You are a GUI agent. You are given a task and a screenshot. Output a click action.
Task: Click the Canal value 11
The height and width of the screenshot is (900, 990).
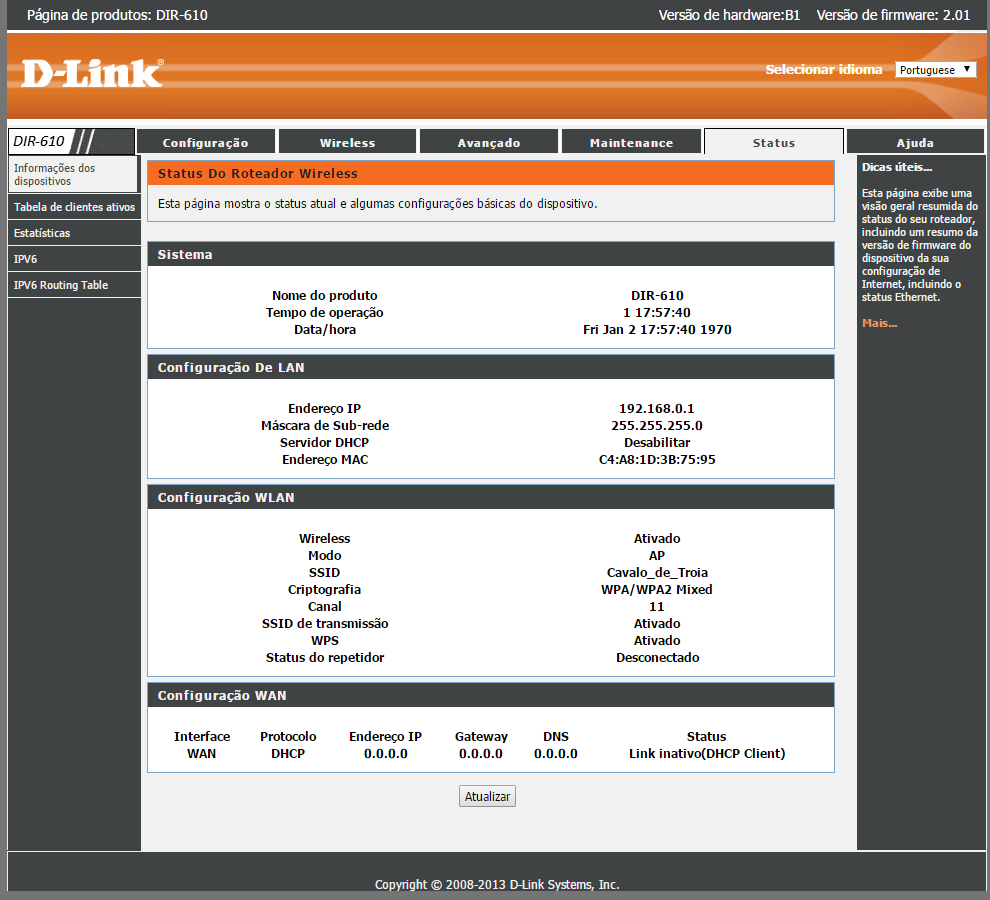point(657,607)
